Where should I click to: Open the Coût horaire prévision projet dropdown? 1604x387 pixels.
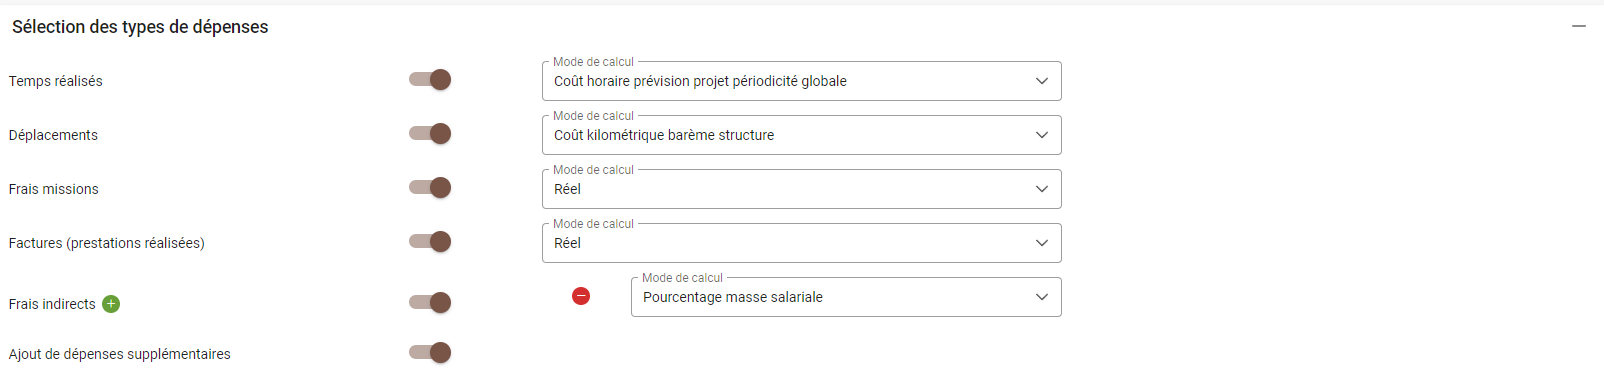point(801,81)
